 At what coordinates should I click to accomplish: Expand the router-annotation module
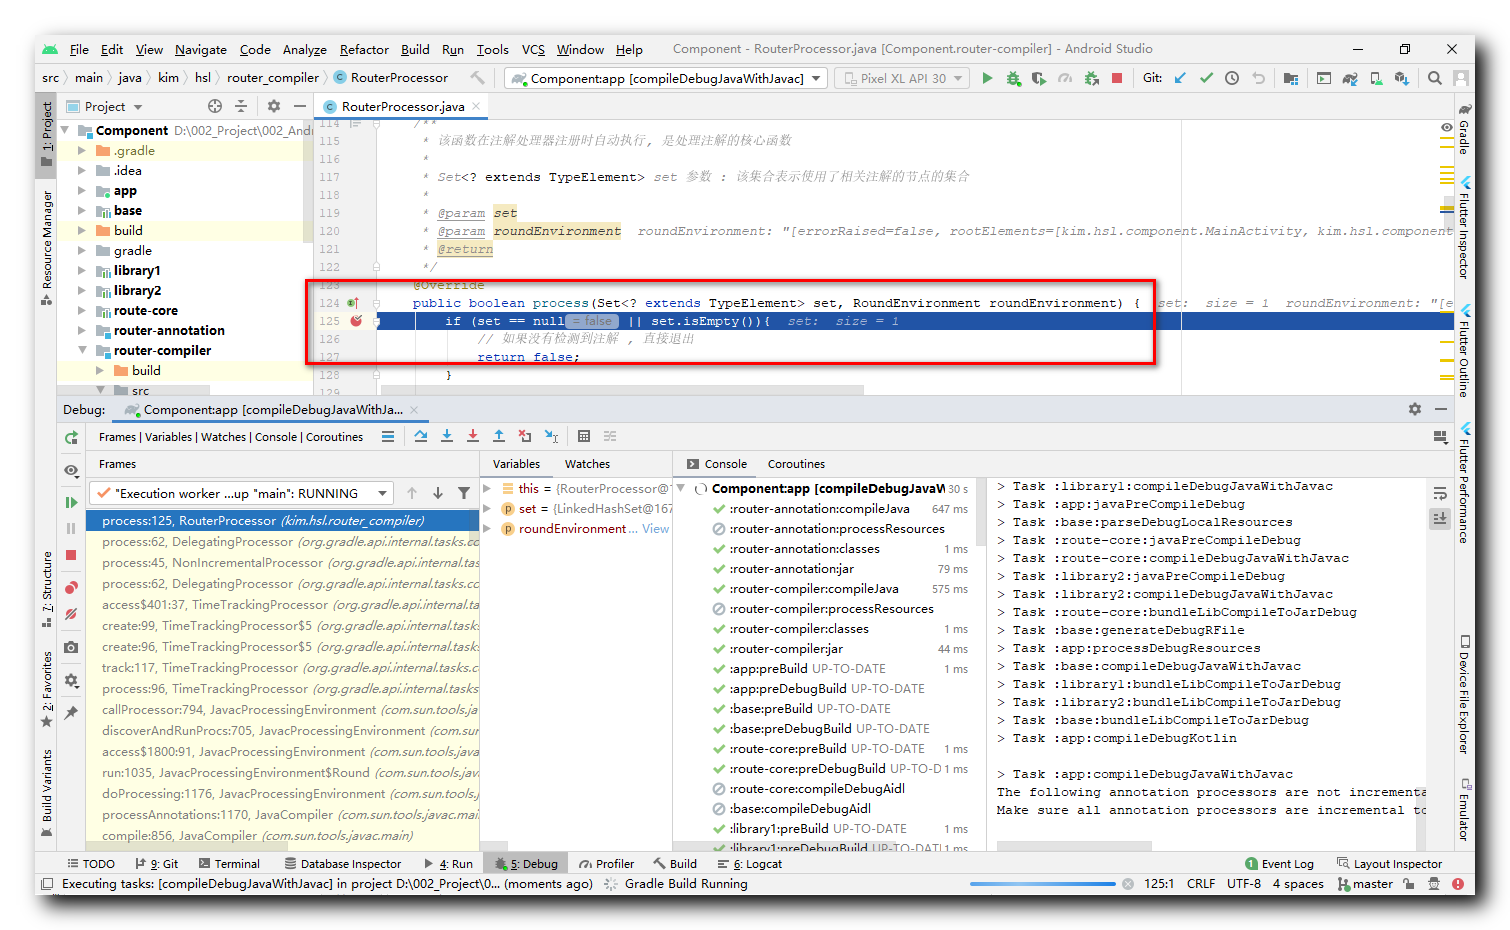82,331
